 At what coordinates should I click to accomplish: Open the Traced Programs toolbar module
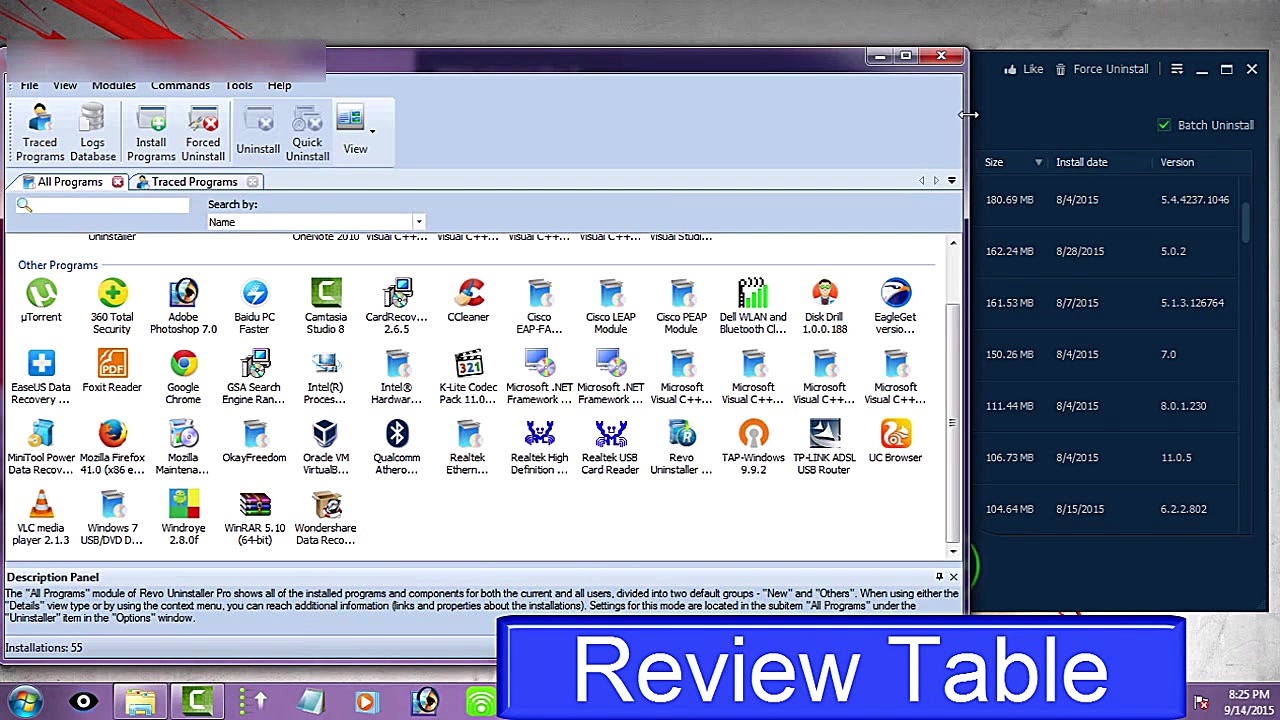[40, 134]
